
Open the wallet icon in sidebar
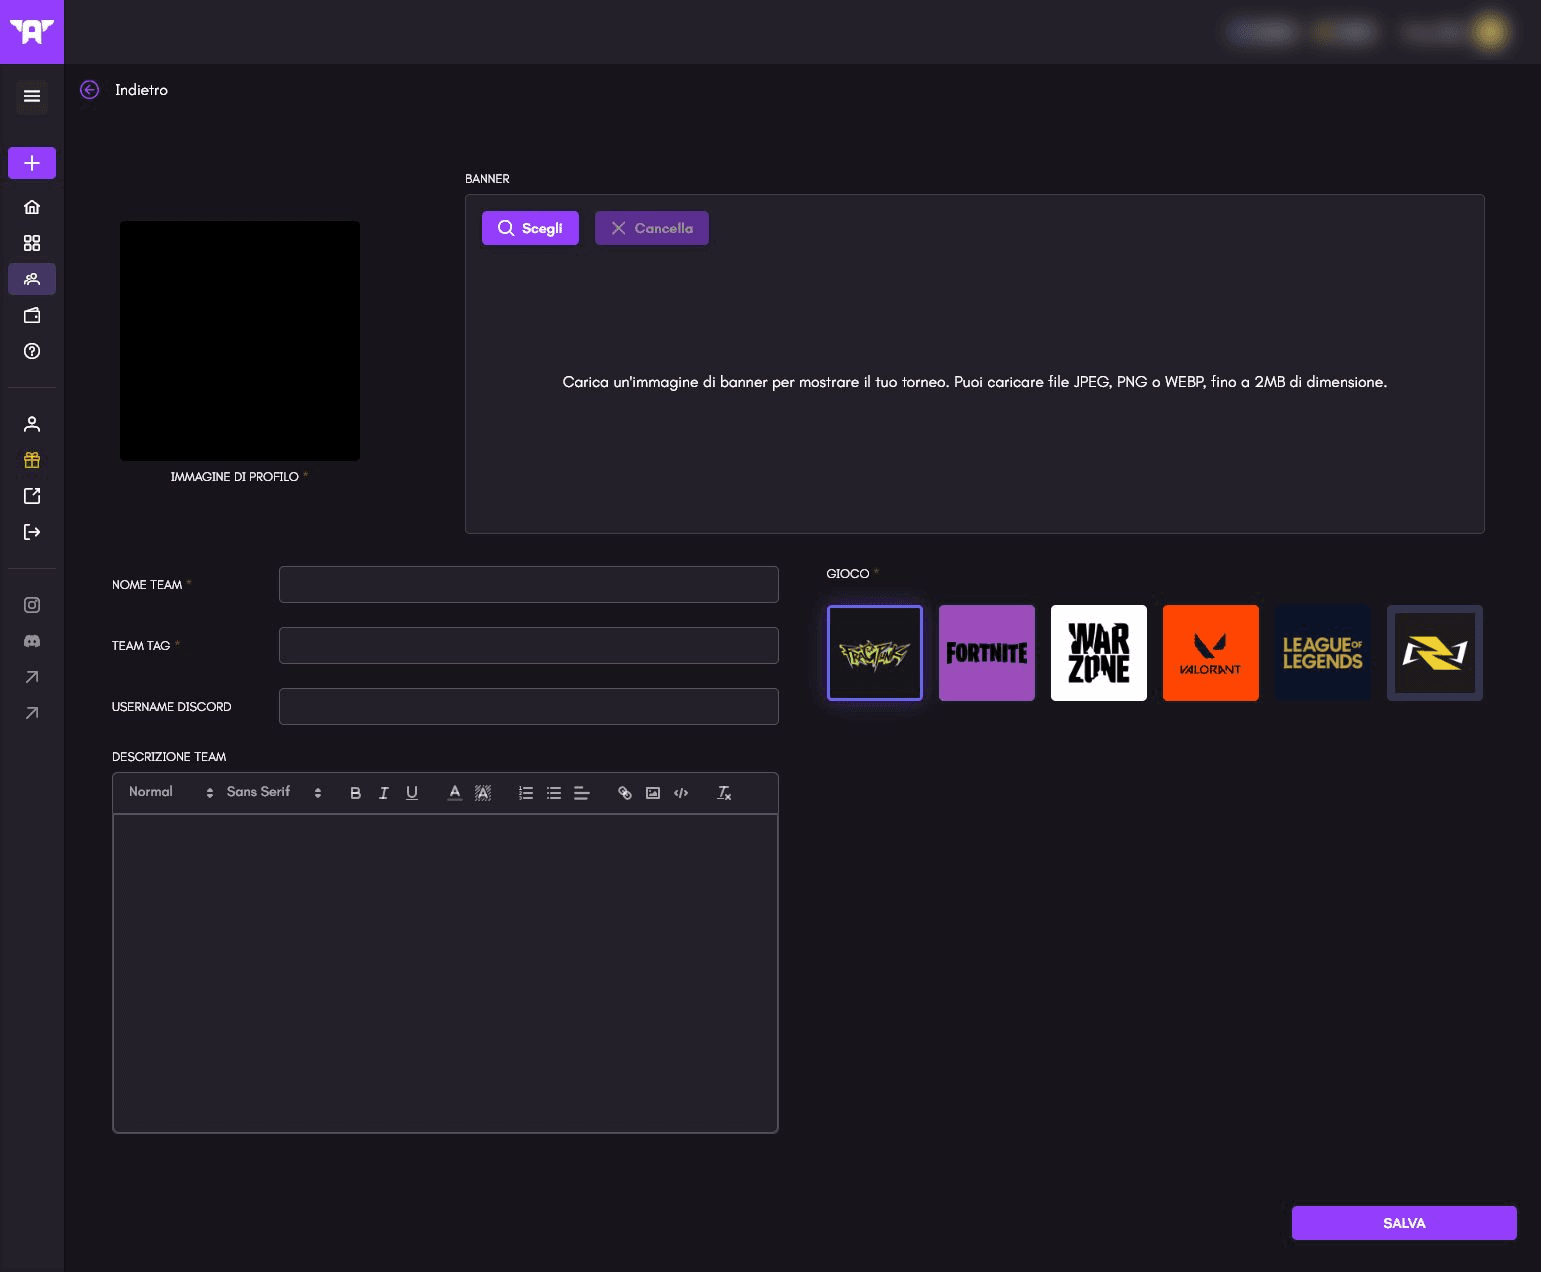[x=32, y=315]
